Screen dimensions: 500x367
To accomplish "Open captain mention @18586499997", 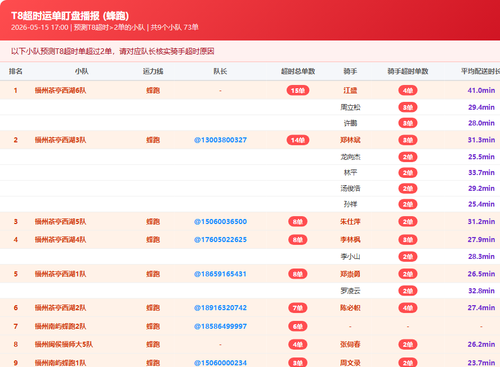I will click(220, 326).
